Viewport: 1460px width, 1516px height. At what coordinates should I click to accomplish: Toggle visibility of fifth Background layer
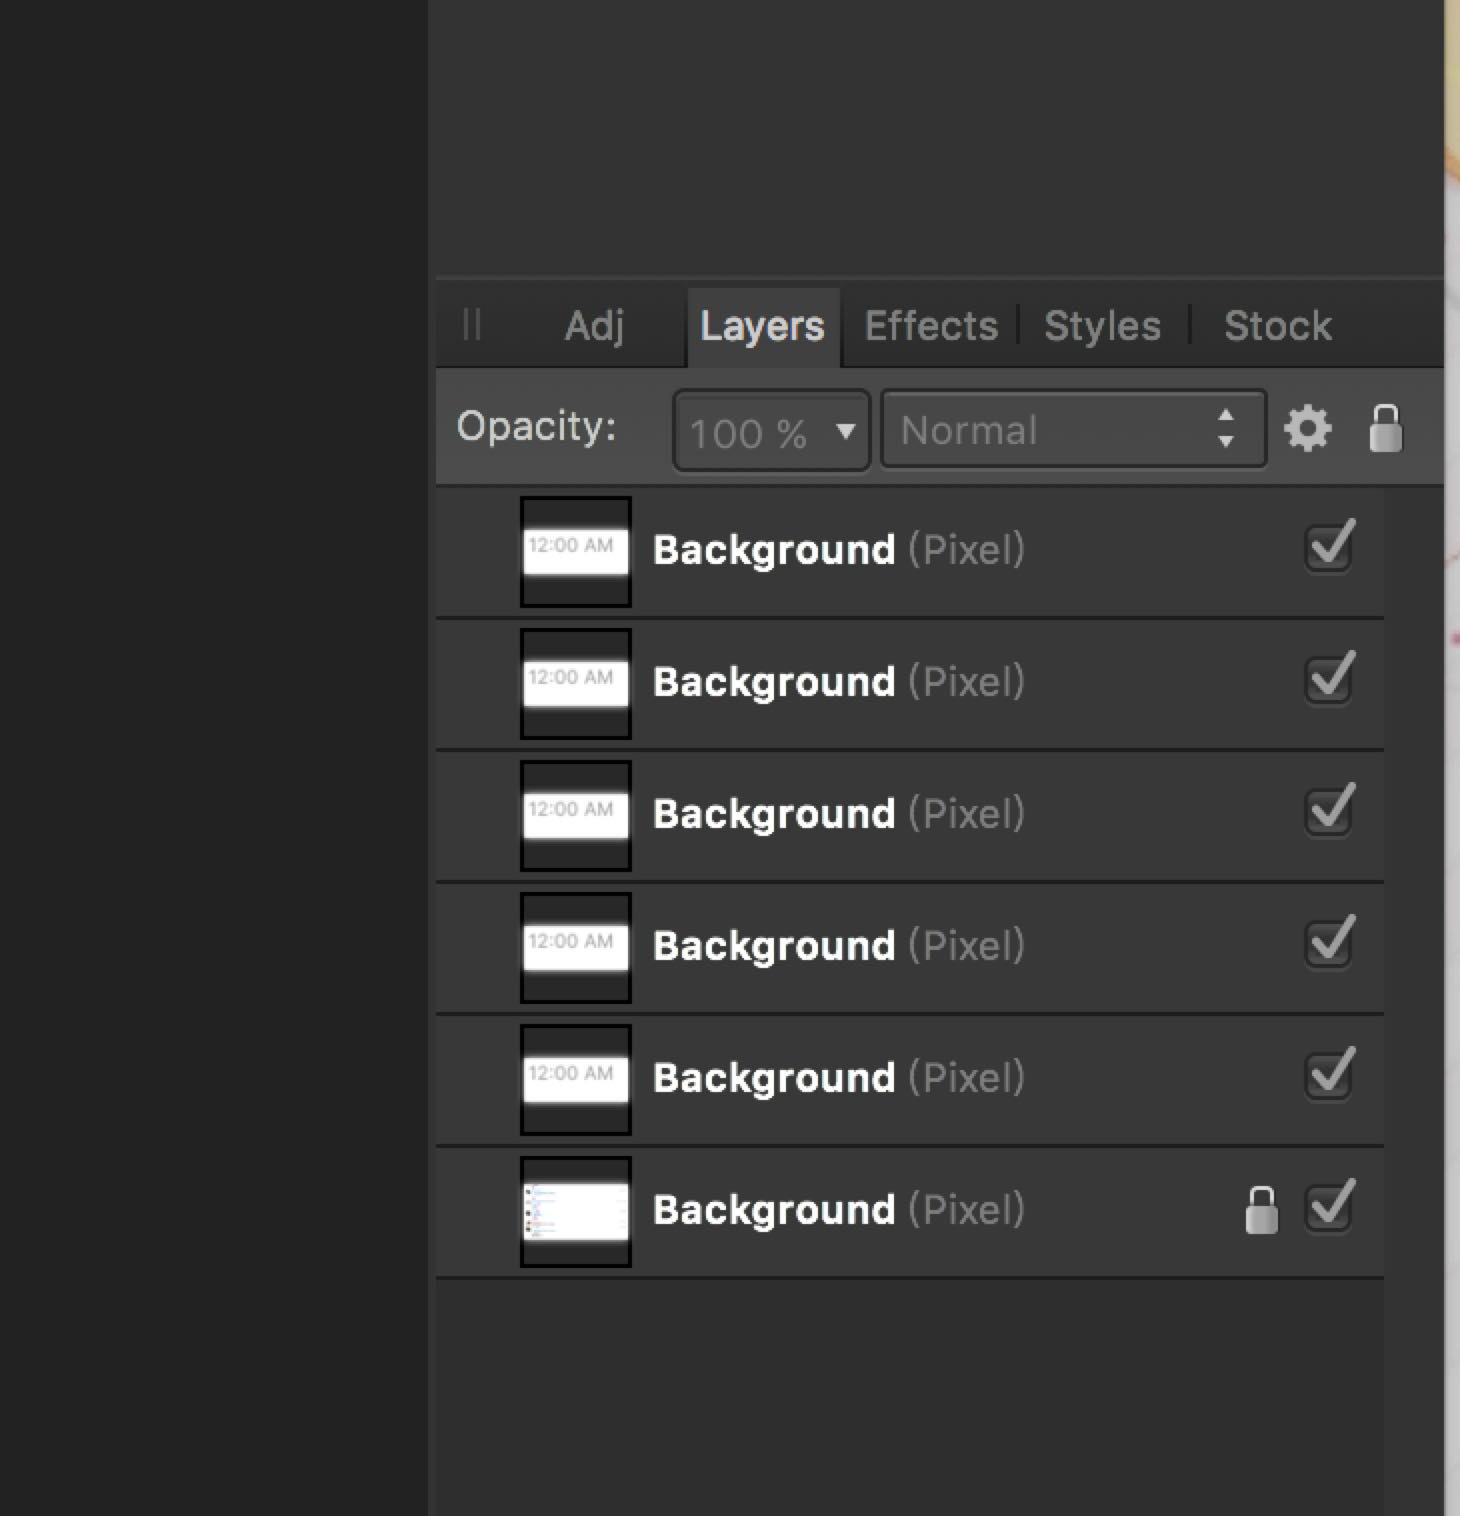click(1329, 1075)
